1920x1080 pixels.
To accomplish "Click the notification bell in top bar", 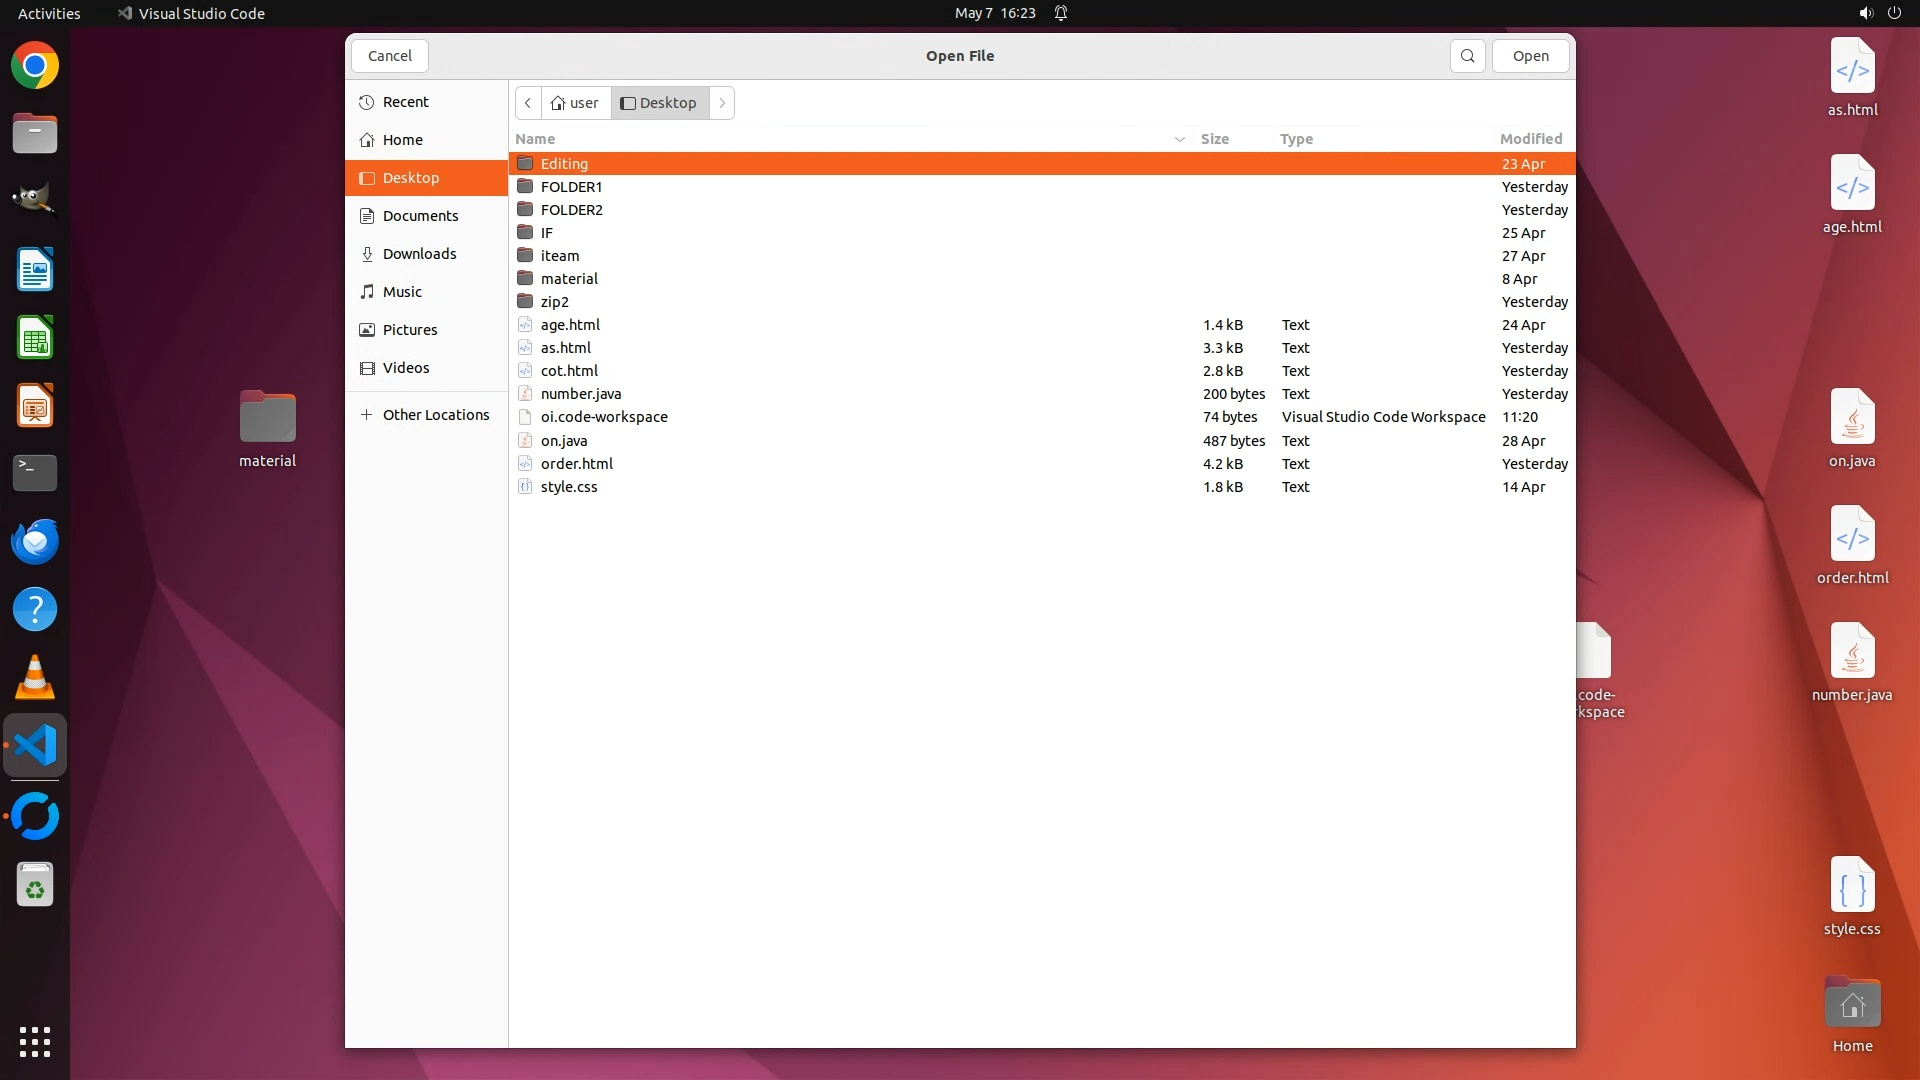I will coord(1061,13).
